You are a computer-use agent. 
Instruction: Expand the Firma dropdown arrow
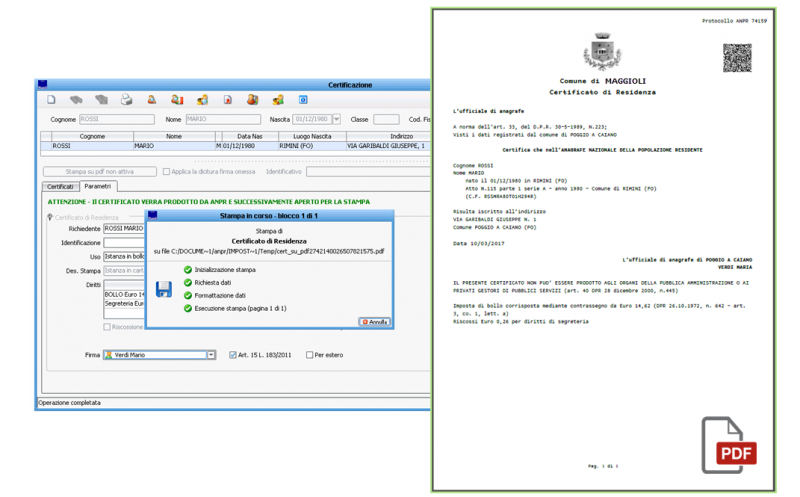tap(211, 355)
